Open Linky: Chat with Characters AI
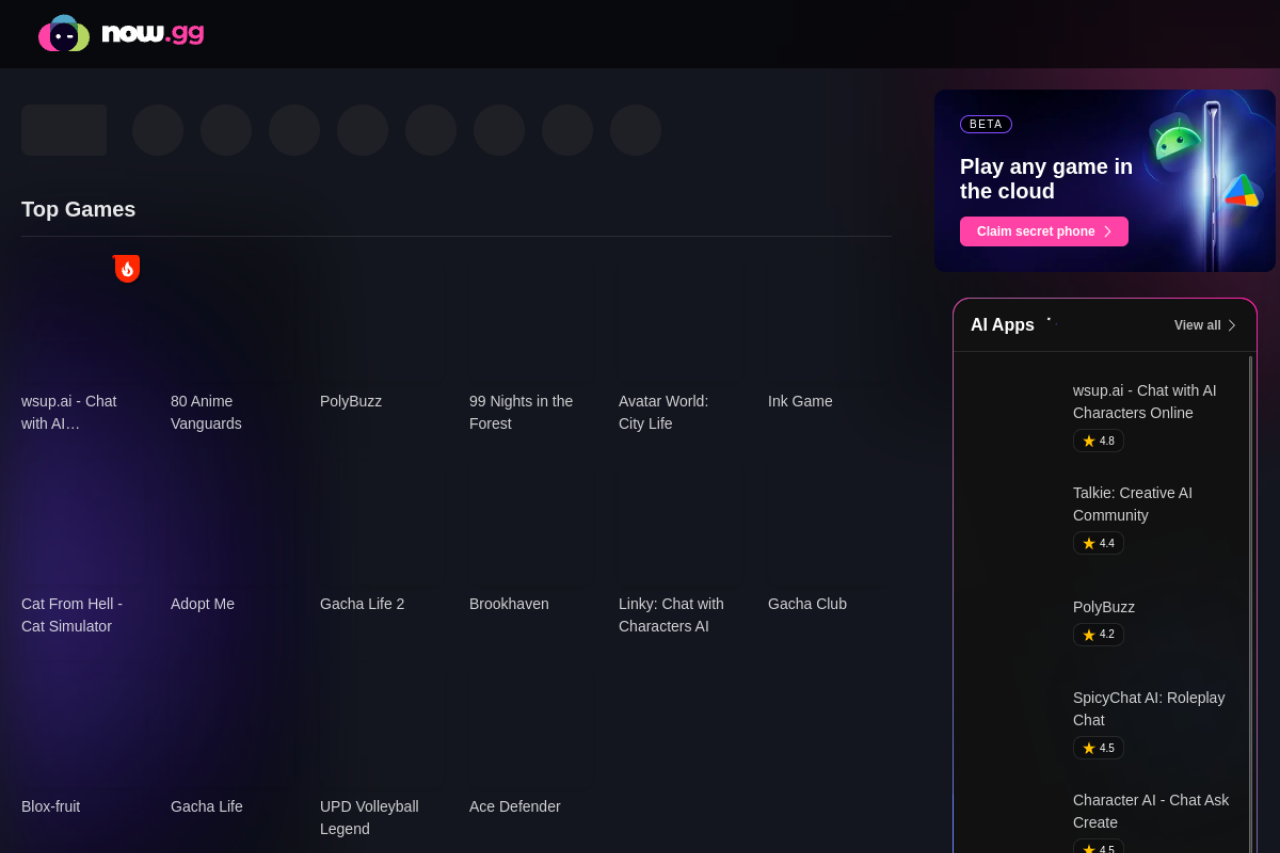The height and width of the screenshot is (853, 1280). click(671, 615)
